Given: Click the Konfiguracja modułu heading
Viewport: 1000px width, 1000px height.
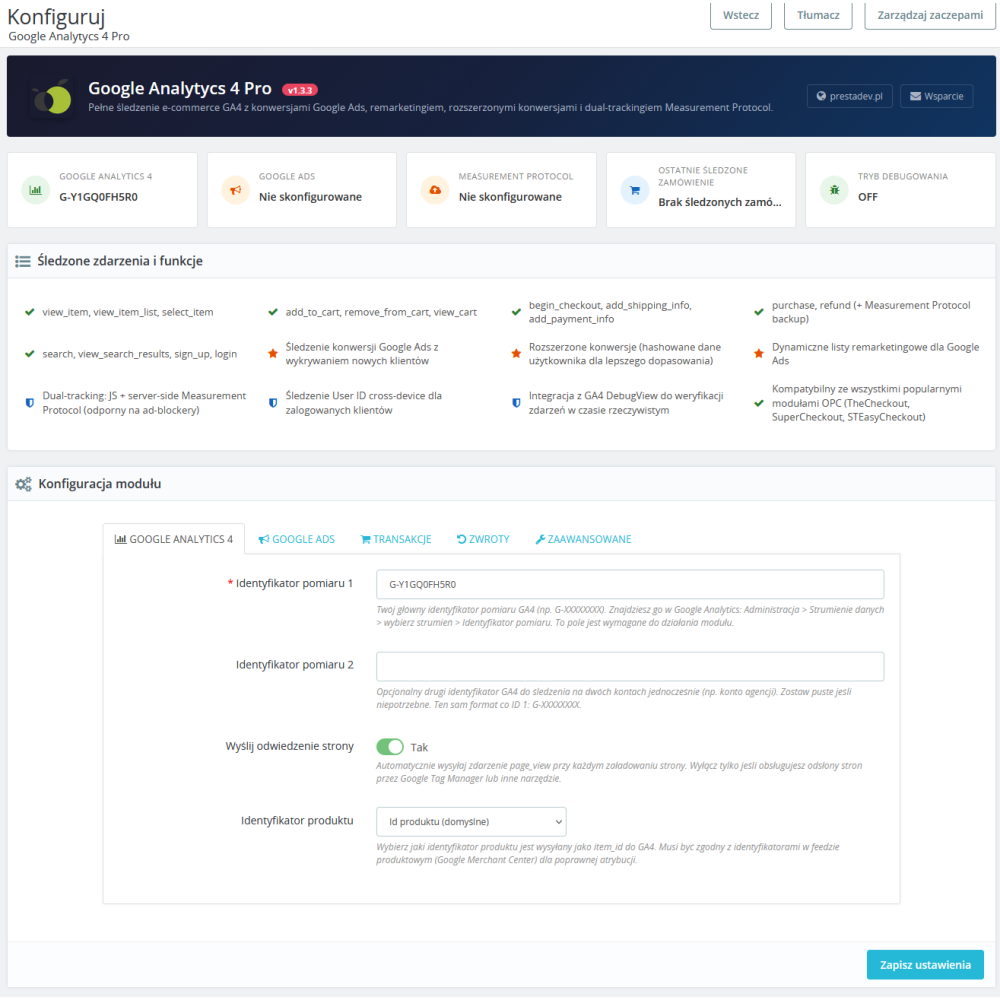Looking at the screenshot, I should [99, 484].
